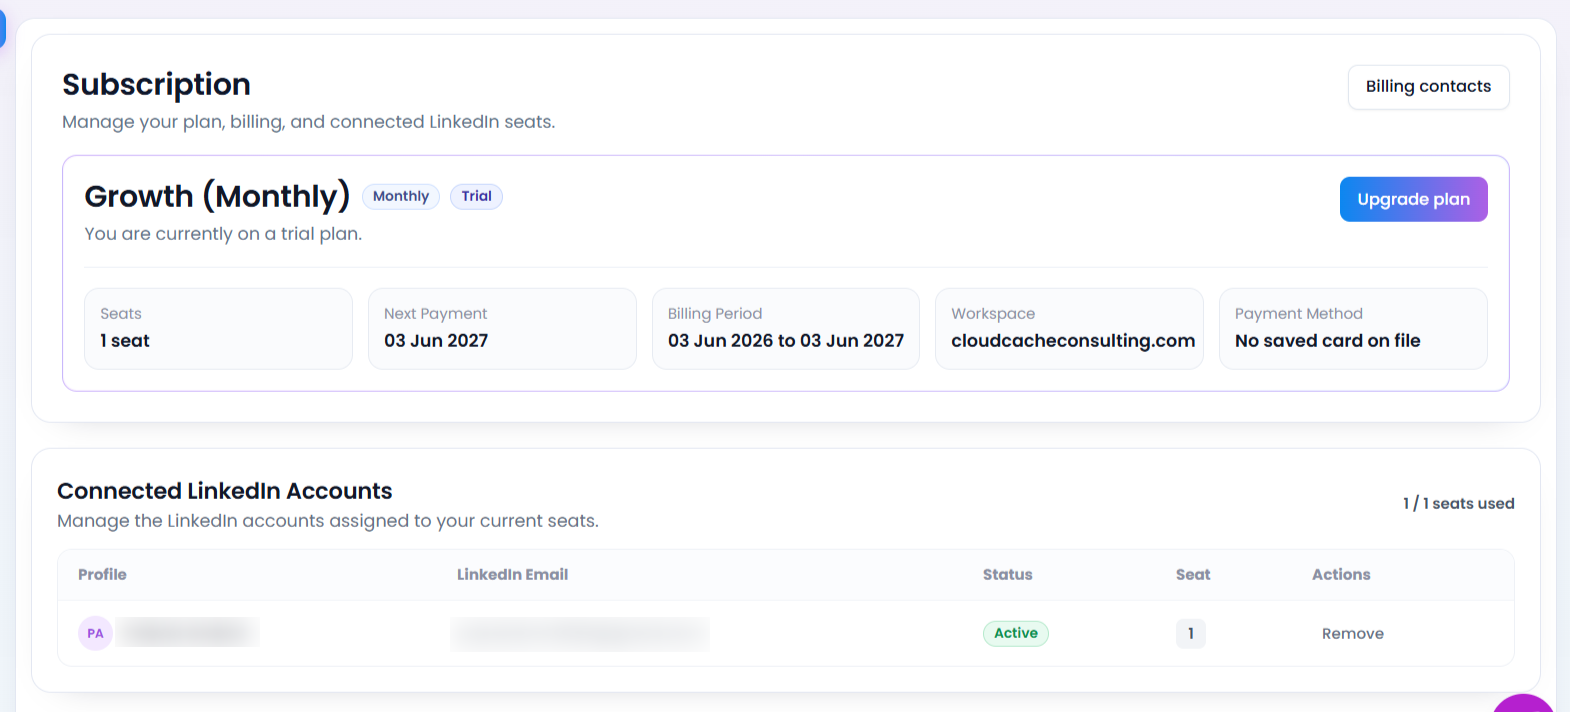Click the Growth (Monthly) plan title
The image size is (1570, 712).
(217, 197)
